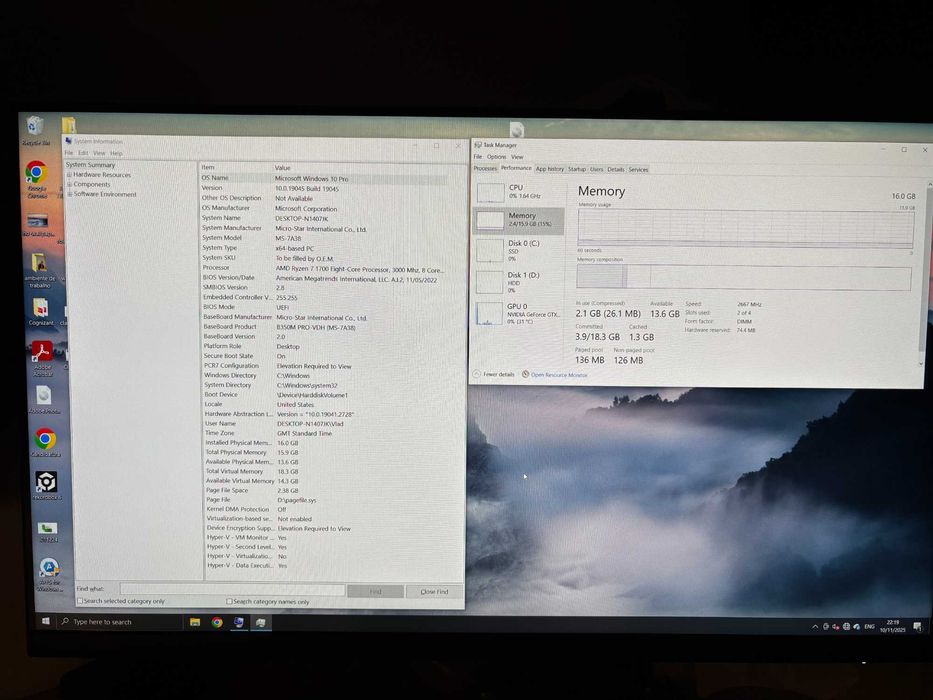
Task: Click the Memory usage graph
Action: pyautogui.click(x=746, y=228)
